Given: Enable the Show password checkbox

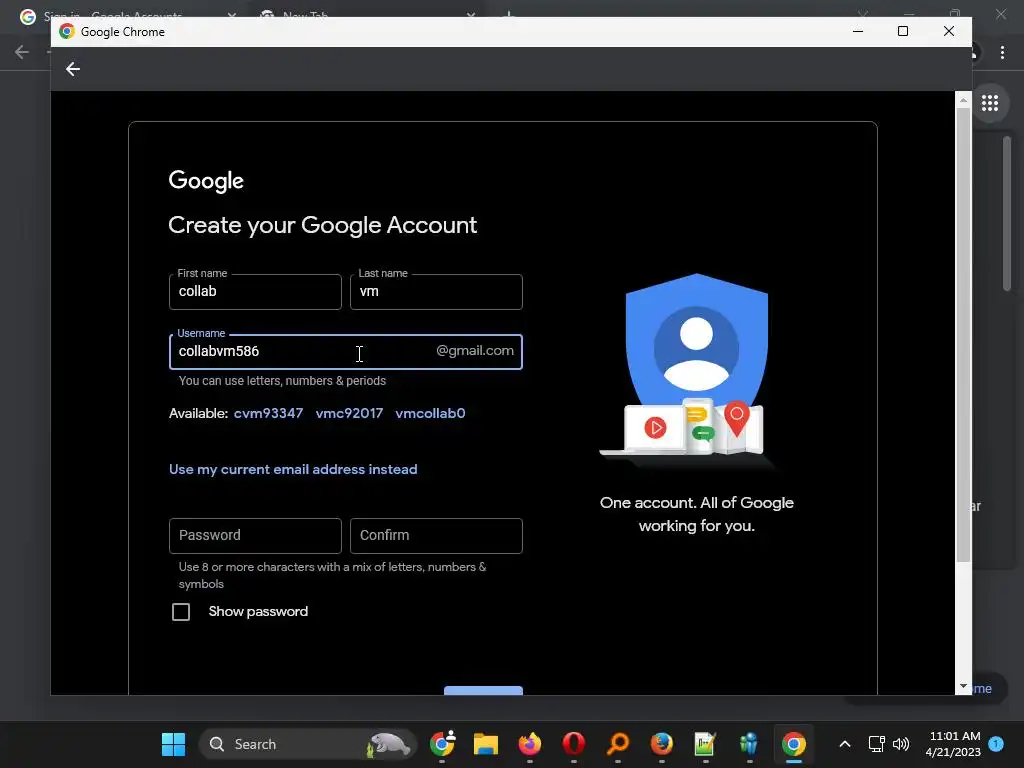Looking at the screenshot, I should click(181, 612).
